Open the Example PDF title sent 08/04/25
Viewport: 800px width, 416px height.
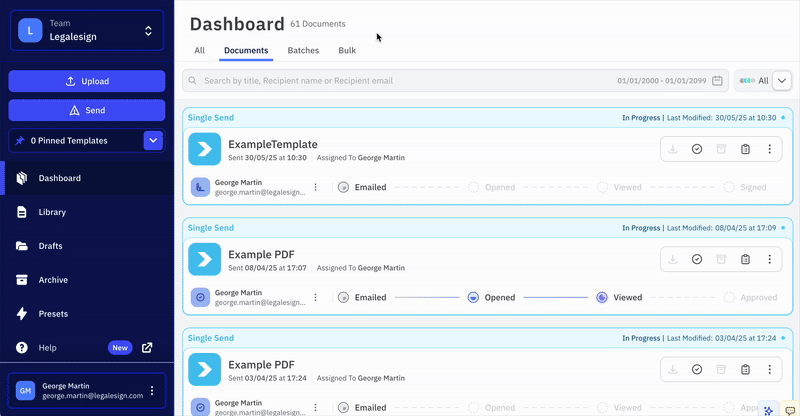pos(261,255)
